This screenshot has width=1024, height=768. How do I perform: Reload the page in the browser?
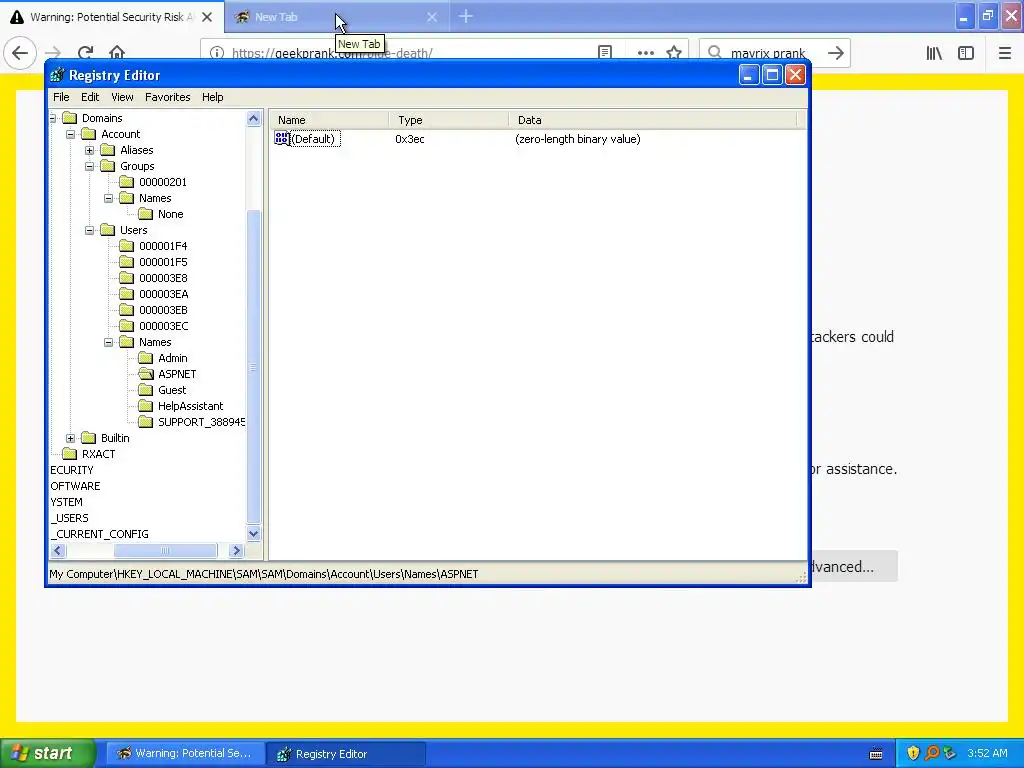(x=85, y=53)
